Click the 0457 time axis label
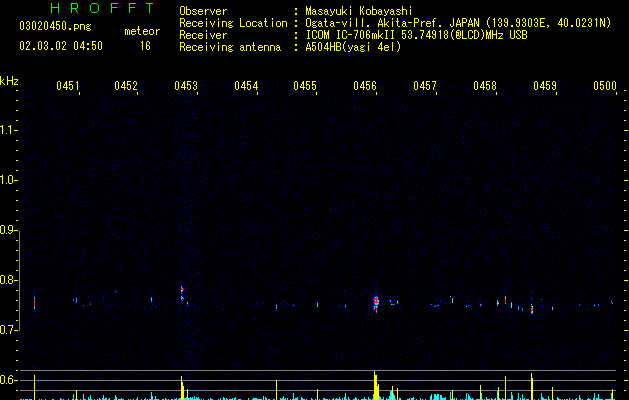The width and height of the screenshot is (629, 400). [425, 85]
